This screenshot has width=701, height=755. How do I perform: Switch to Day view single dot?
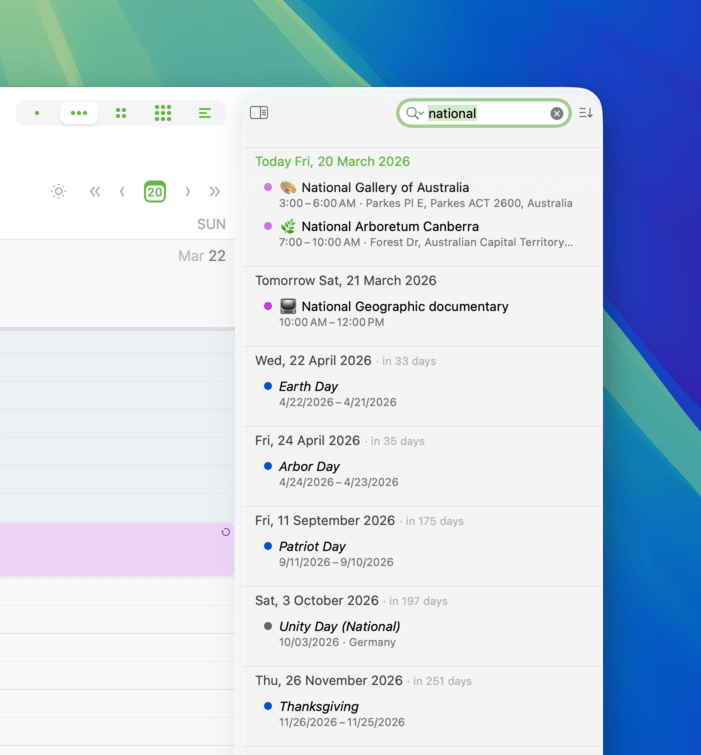[37, 113]
